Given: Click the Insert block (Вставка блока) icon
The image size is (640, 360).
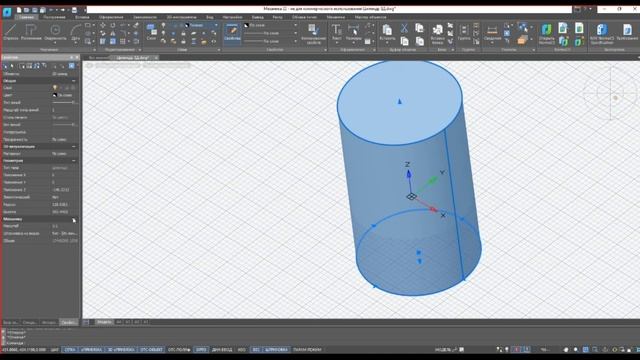Looking at the screenshot, I should click(438, 33).
